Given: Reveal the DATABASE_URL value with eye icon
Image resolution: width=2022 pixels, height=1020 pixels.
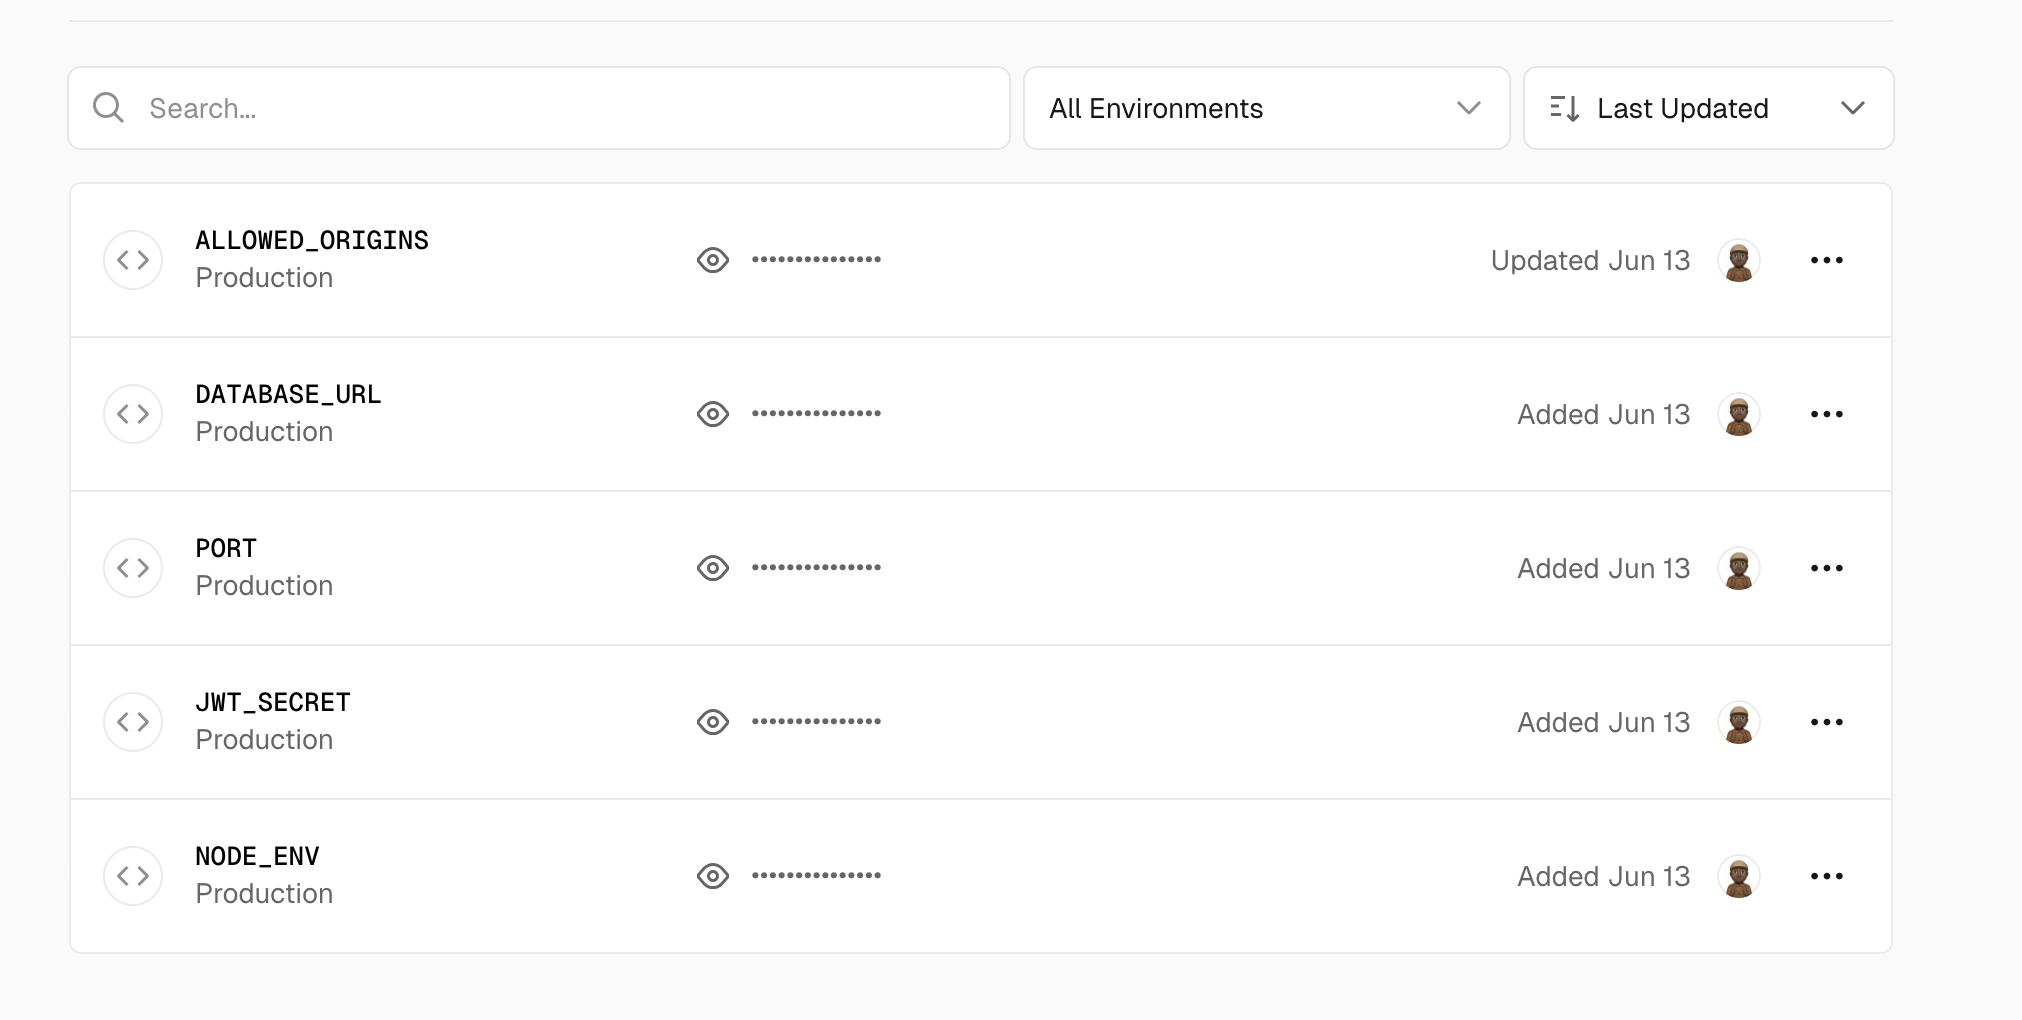Looking at the screenshot, I should [713, 414].
